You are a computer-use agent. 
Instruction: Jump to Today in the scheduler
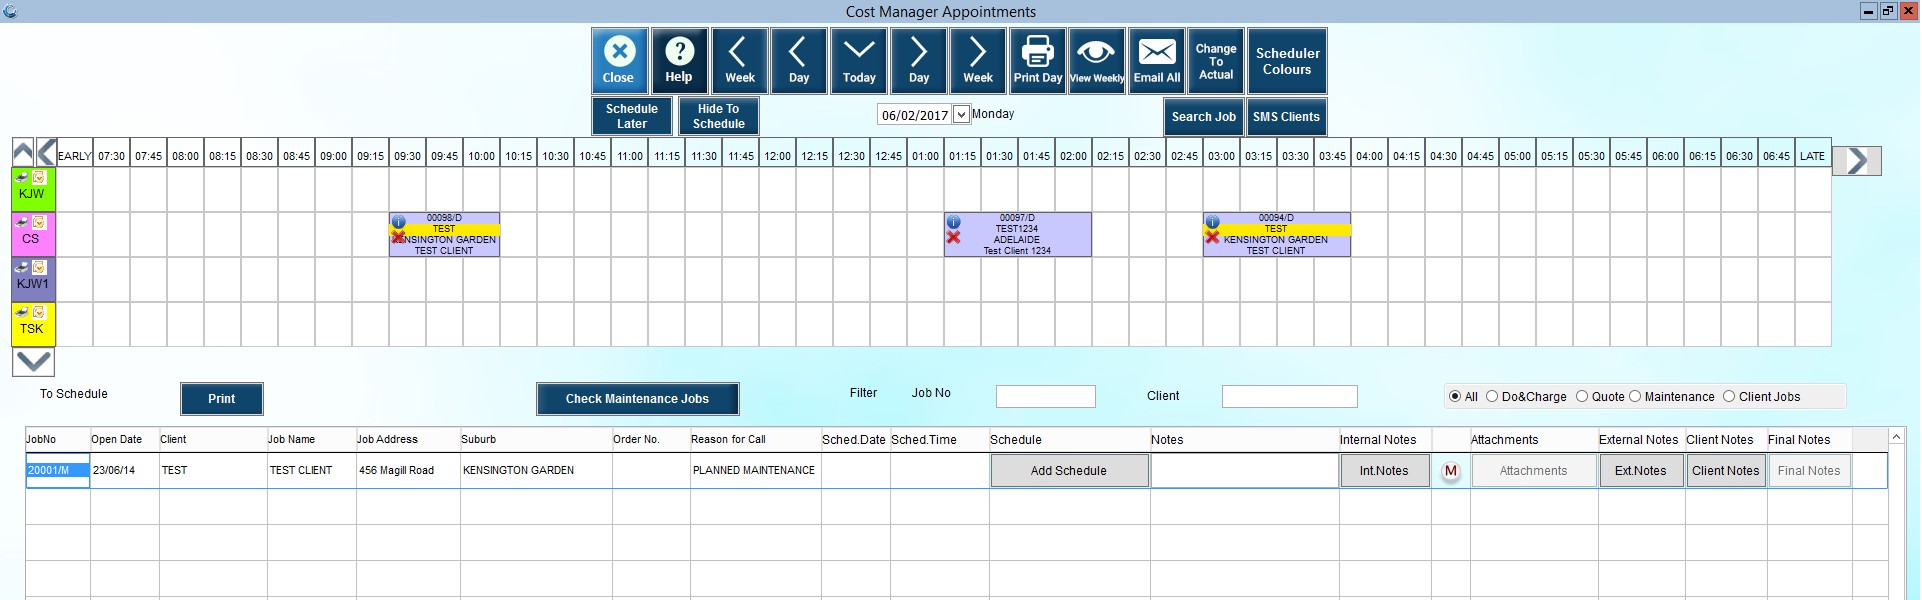click(x=858, y=61)
